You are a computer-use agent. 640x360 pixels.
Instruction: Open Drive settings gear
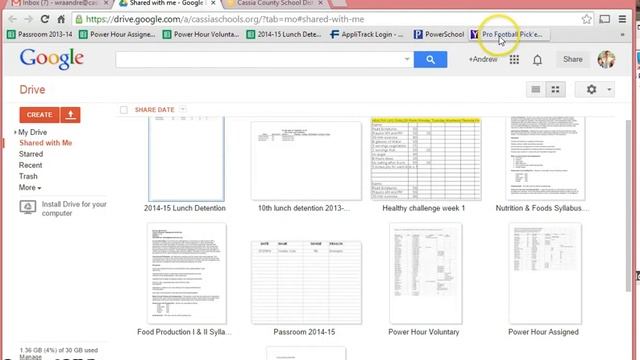point(591,89)
